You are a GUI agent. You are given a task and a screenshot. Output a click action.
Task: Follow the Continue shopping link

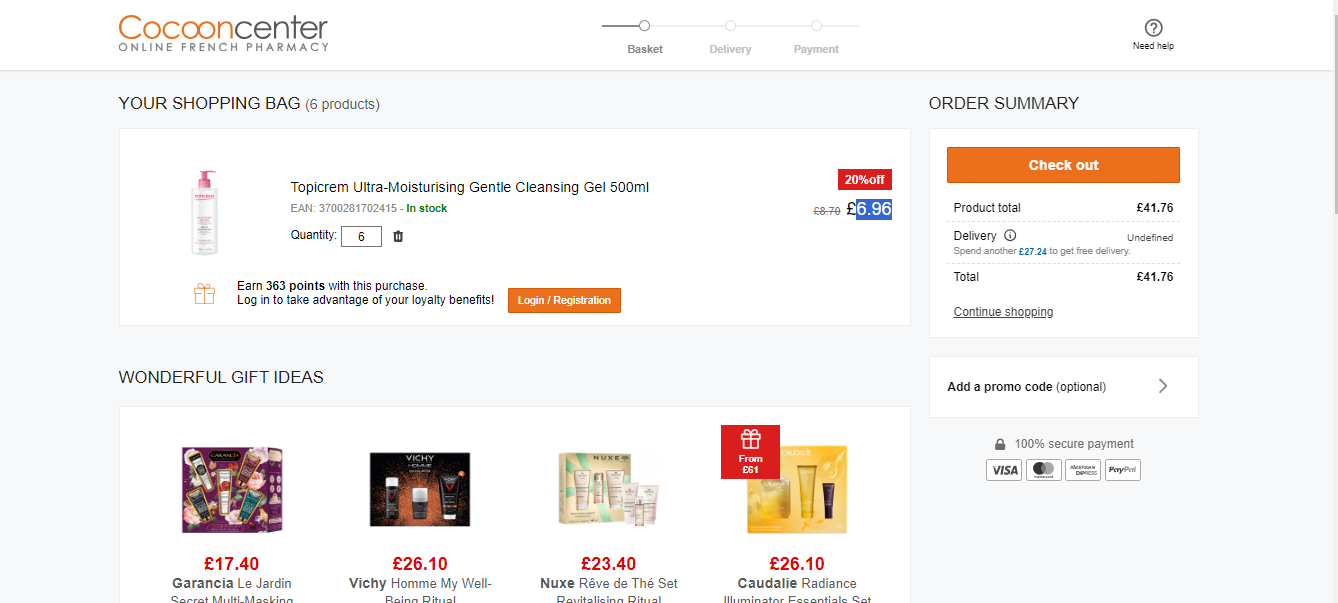pos(1003,312)
